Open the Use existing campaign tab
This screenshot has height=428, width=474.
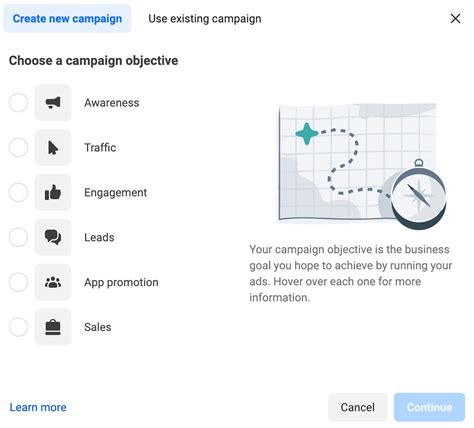pyautogui.click(x=205, y=19)
